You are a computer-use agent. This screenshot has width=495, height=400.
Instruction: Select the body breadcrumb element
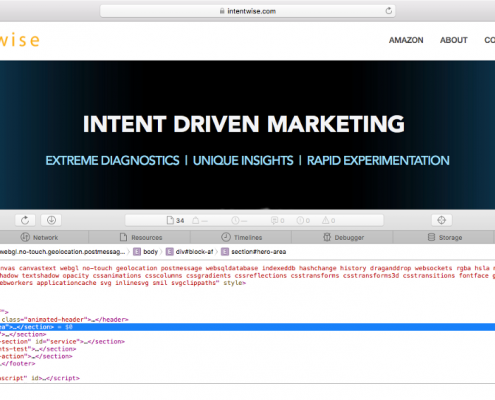pos(146,252)
